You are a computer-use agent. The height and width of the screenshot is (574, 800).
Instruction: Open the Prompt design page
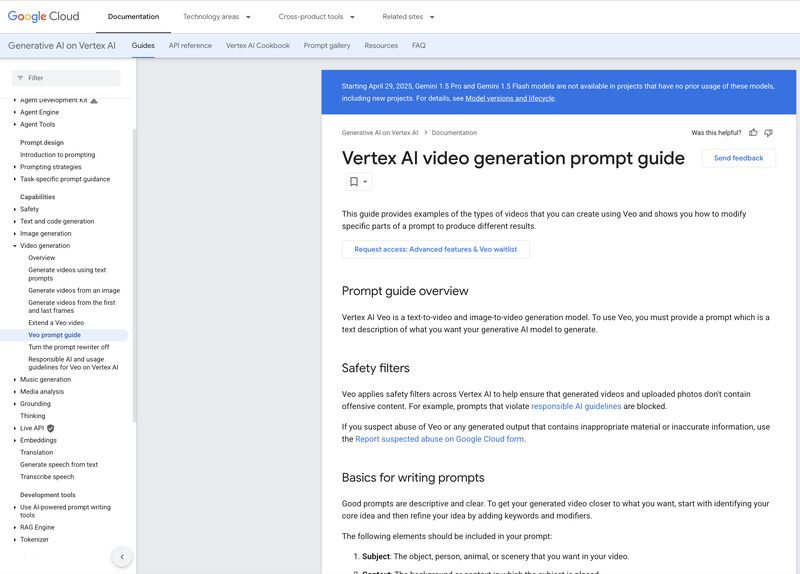pos(42,142)
